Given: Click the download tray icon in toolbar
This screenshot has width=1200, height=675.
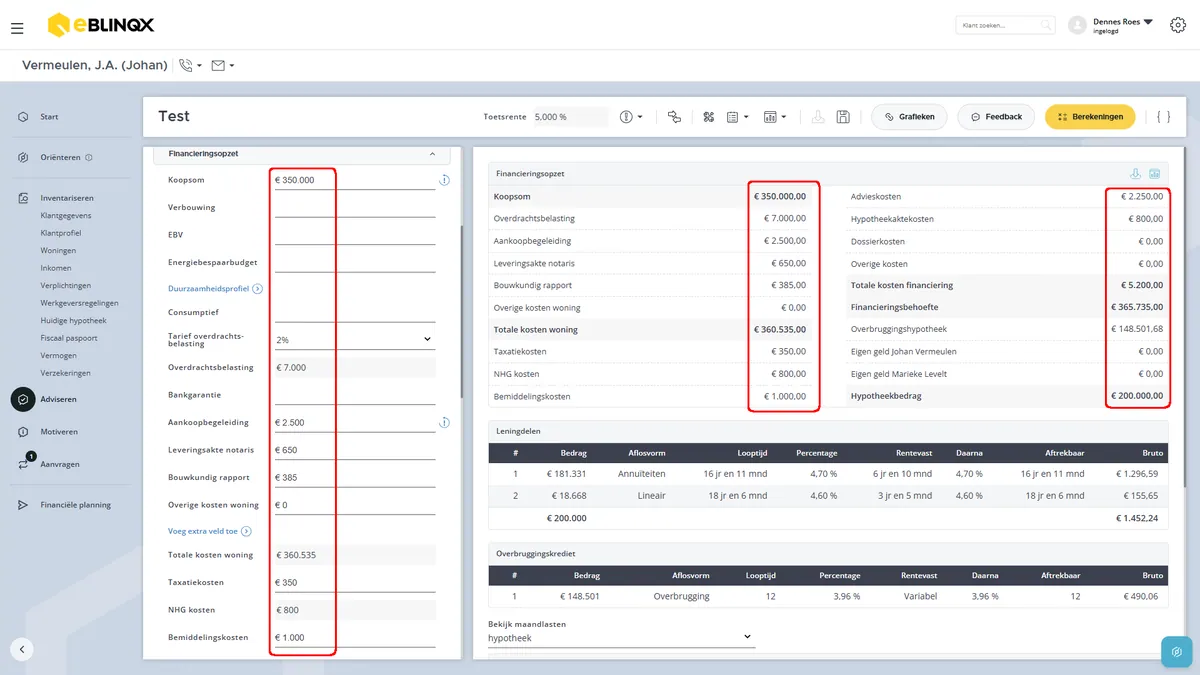Looking at the screenshot, I should [818, 117].
